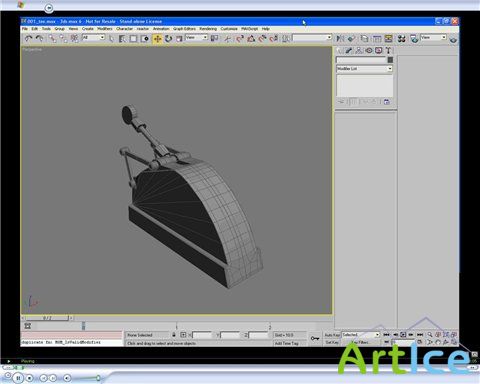Image resolution: width=480 pixels, height=384 pixels.
Task: Click the Undo arrow icon
Action: [28, 39]
